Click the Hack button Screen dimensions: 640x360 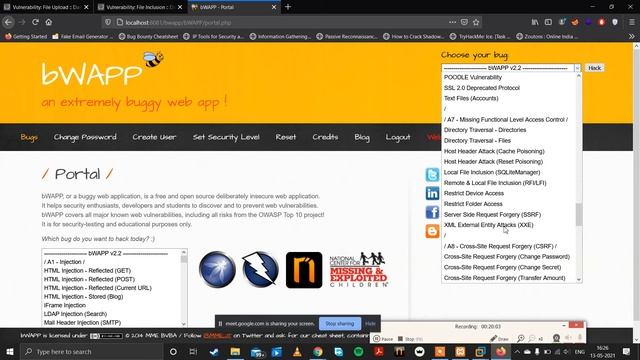(x=594, y=68)
